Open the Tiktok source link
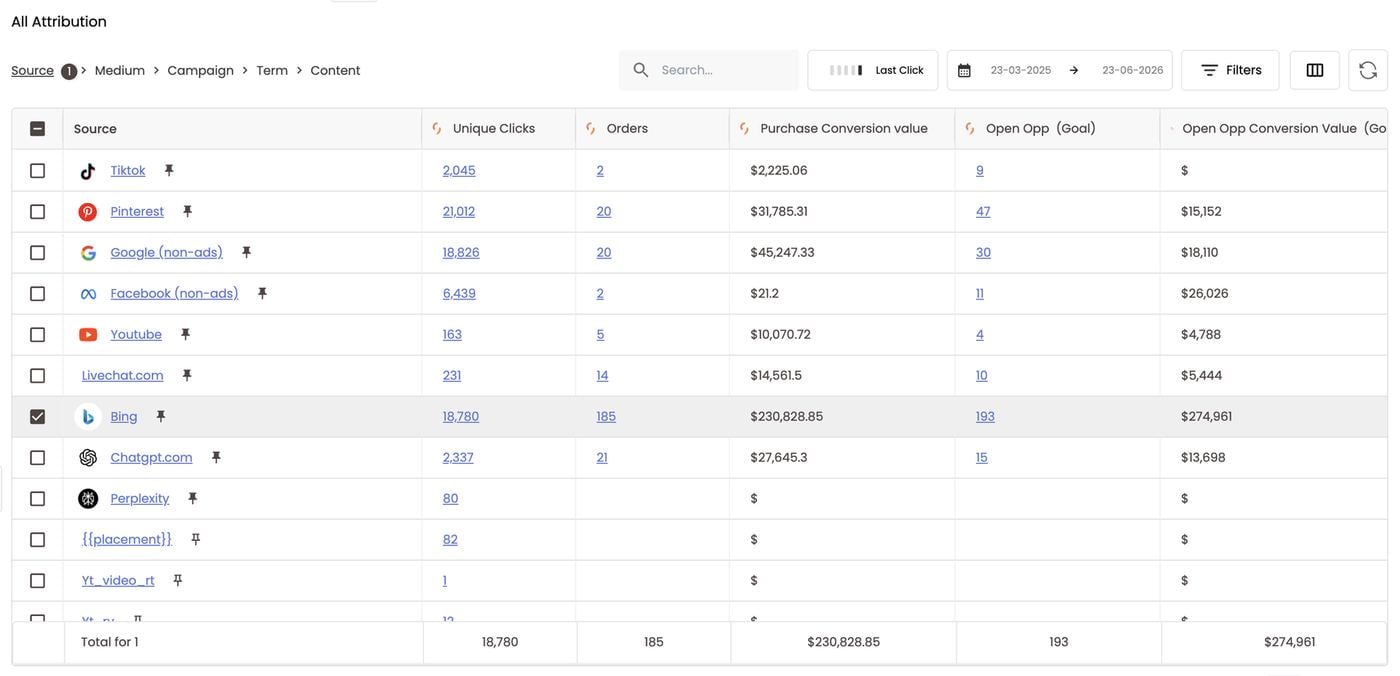 click(x=128, y=170)
